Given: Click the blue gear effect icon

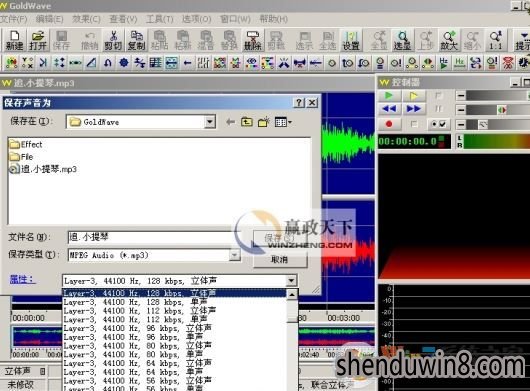Looking at the screenshot, I should 124,63.
